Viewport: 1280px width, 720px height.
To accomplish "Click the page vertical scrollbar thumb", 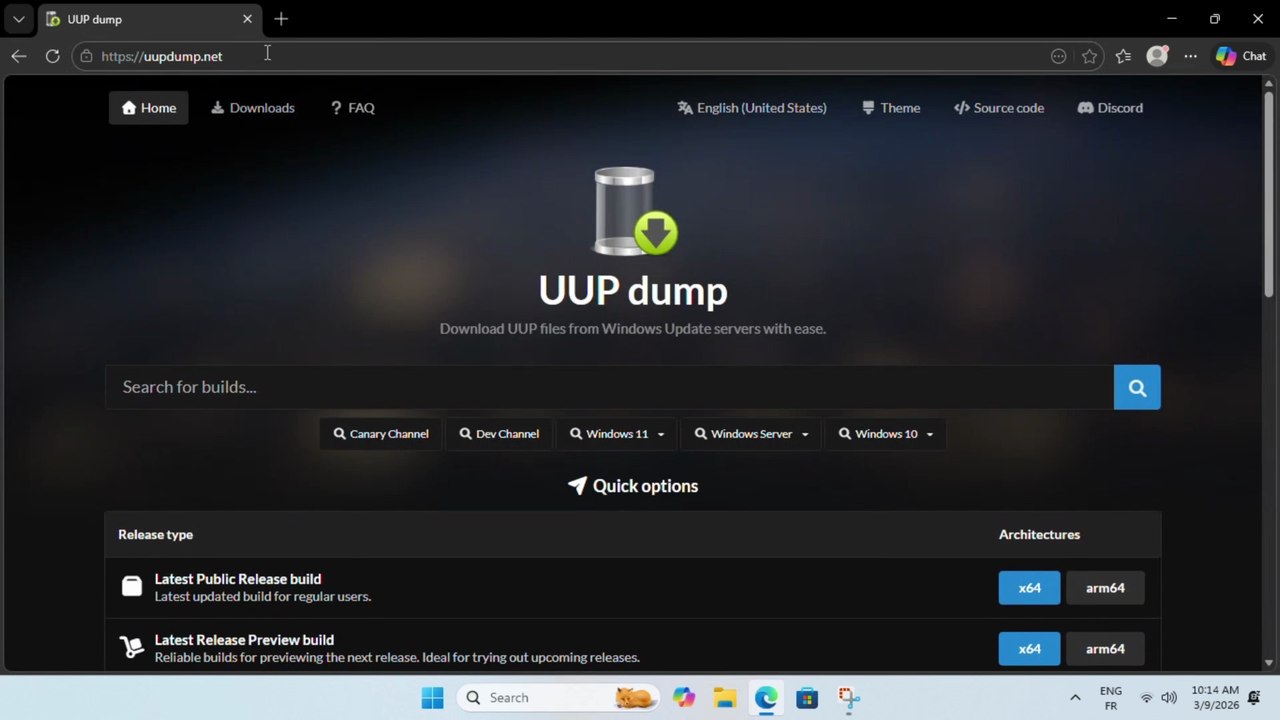I will [x=1269, y=192].
